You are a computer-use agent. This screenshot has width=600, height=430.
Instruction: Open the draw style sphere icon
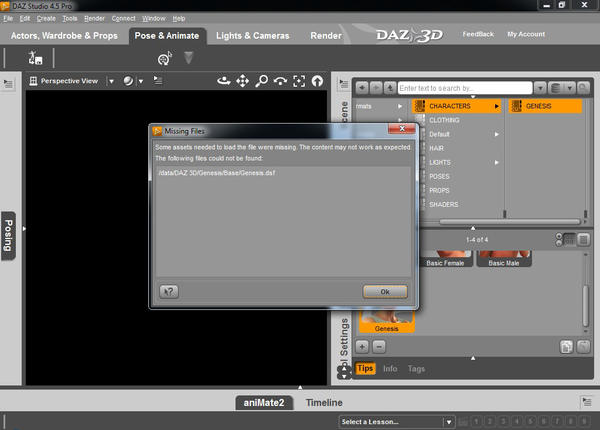coord(128,81)
